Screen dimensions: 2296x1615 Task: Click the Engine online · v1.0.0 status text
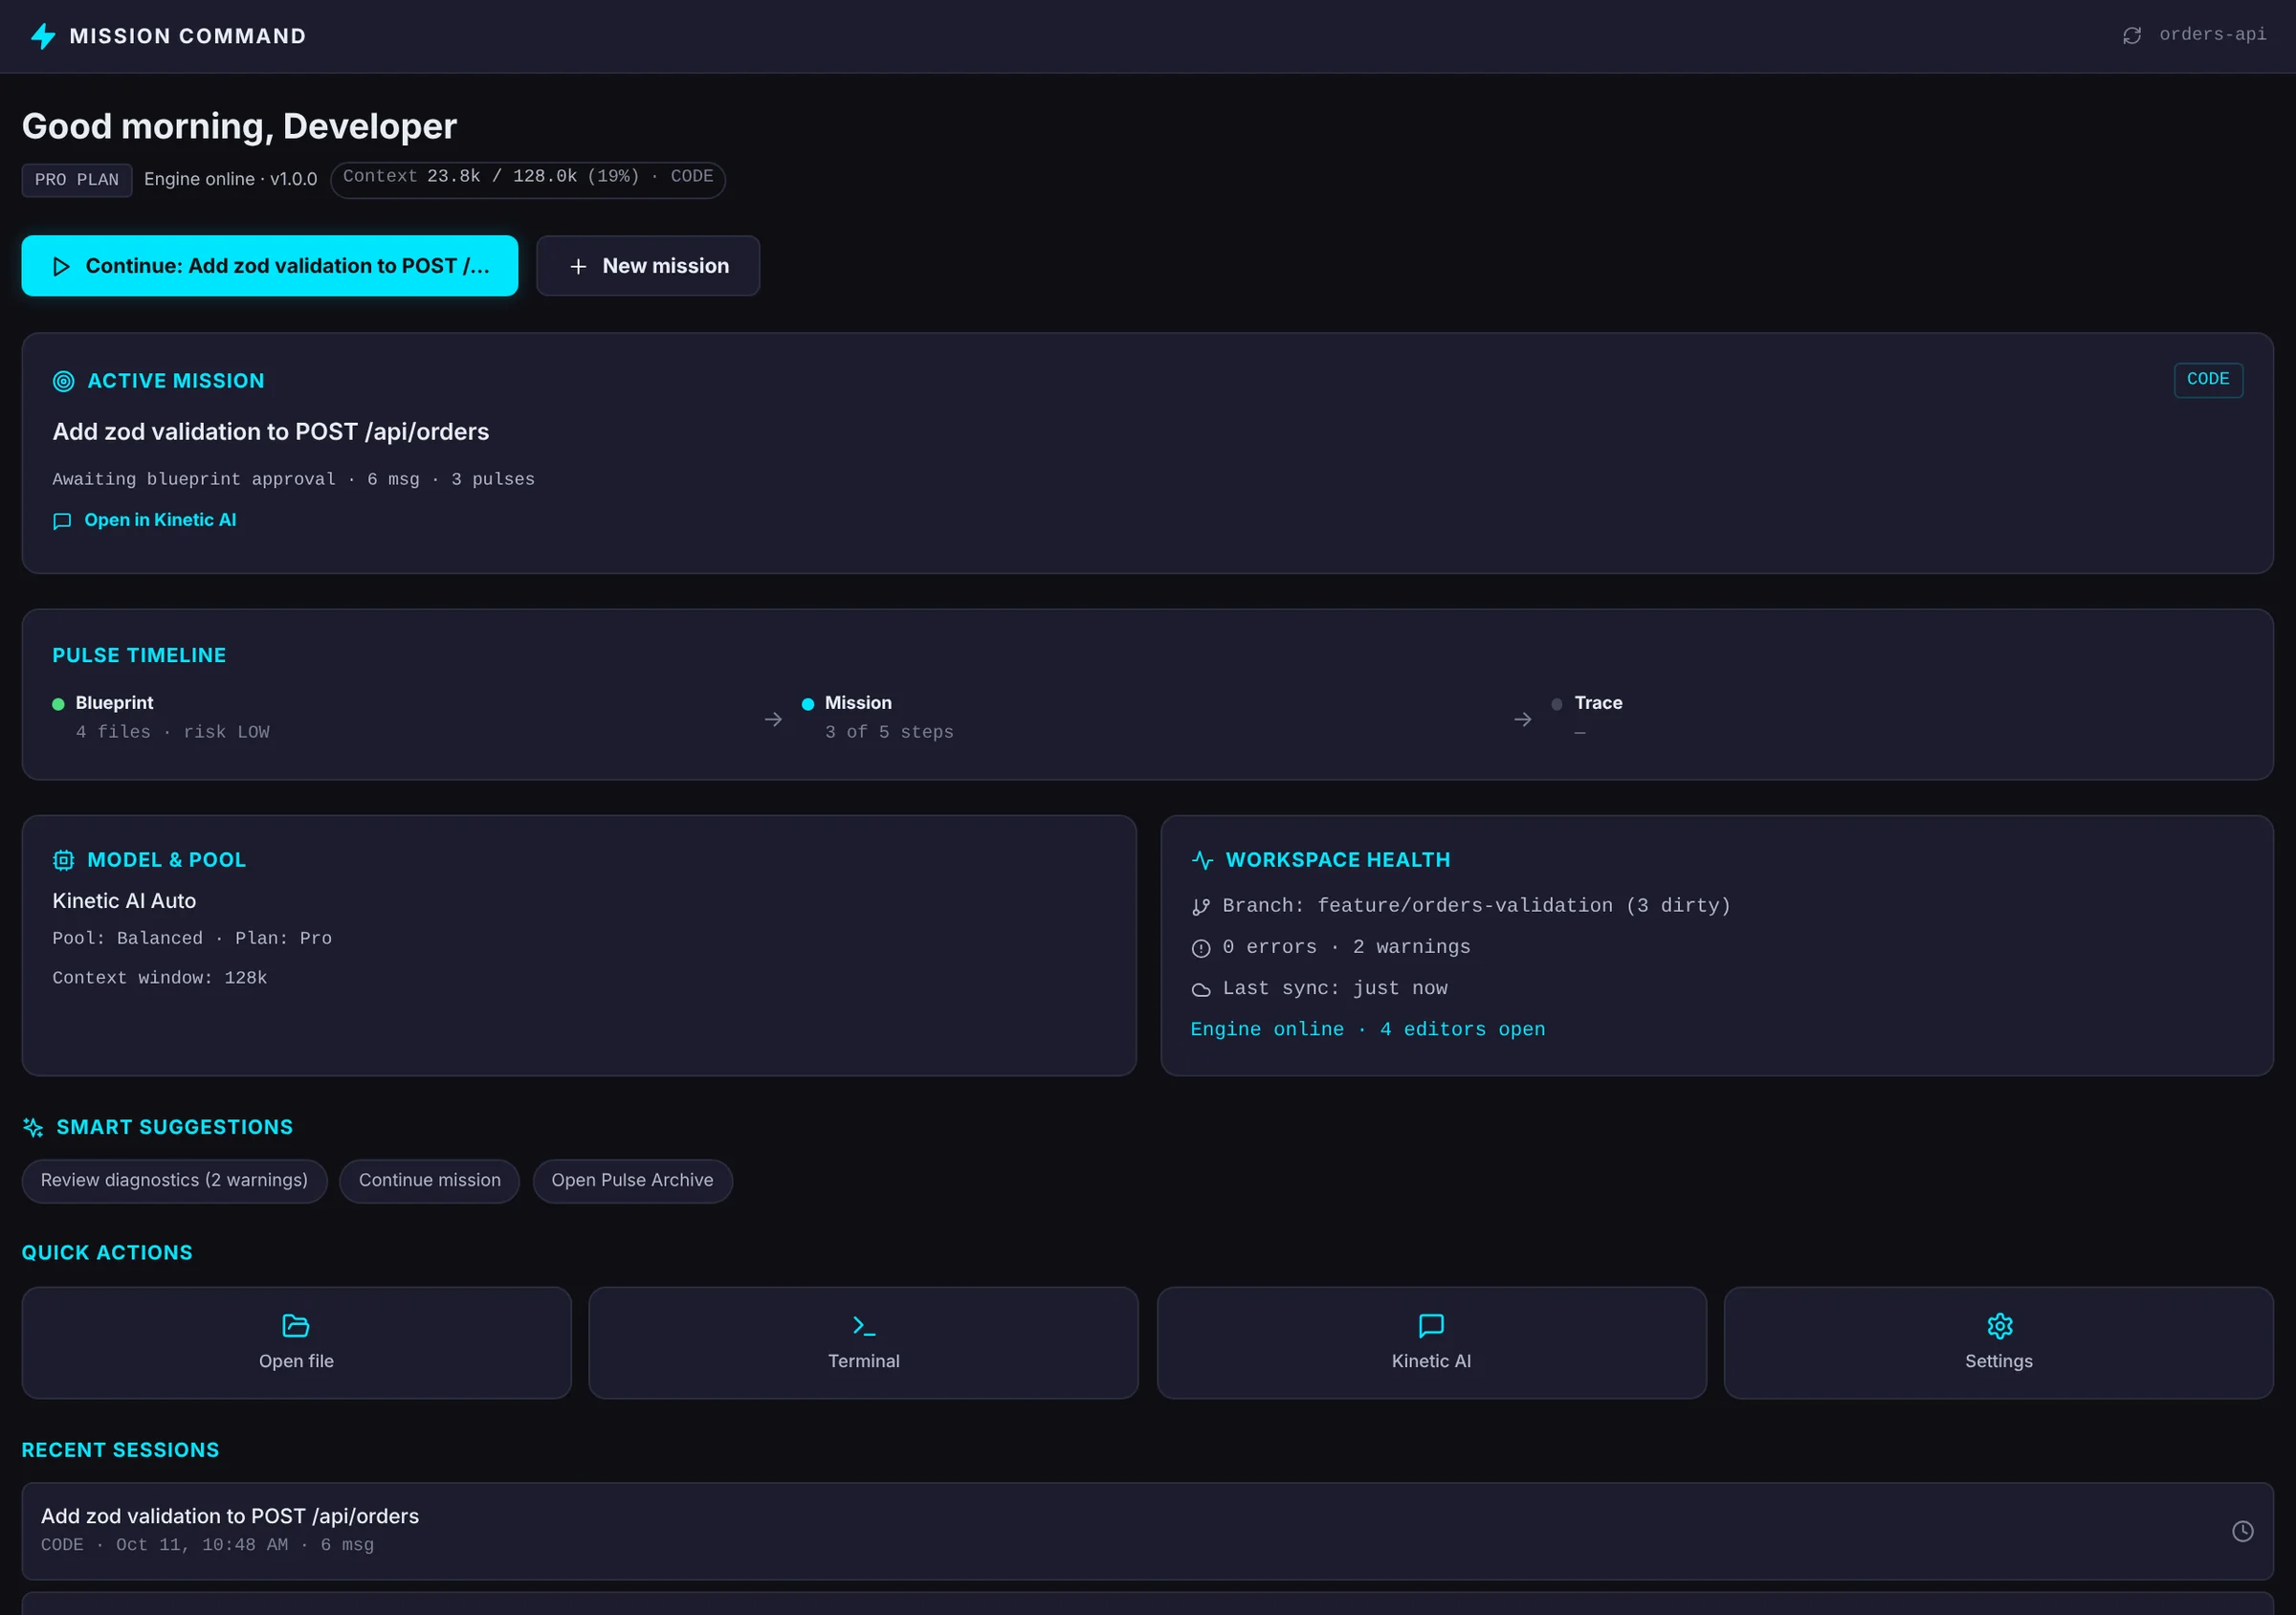click(230, 180)
